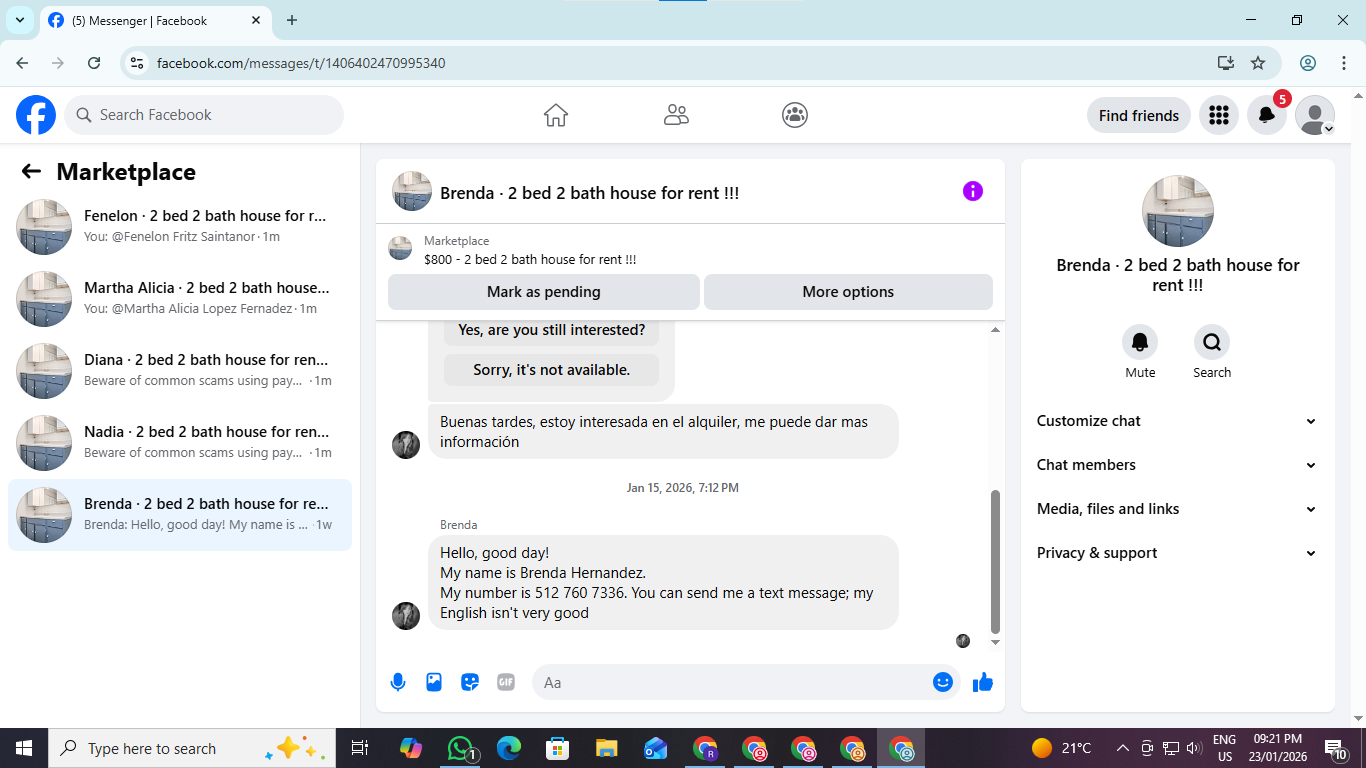This screenshot has width=1366, height=768.
Task: Open the browser profile icon
Action: pos(1308,63)
